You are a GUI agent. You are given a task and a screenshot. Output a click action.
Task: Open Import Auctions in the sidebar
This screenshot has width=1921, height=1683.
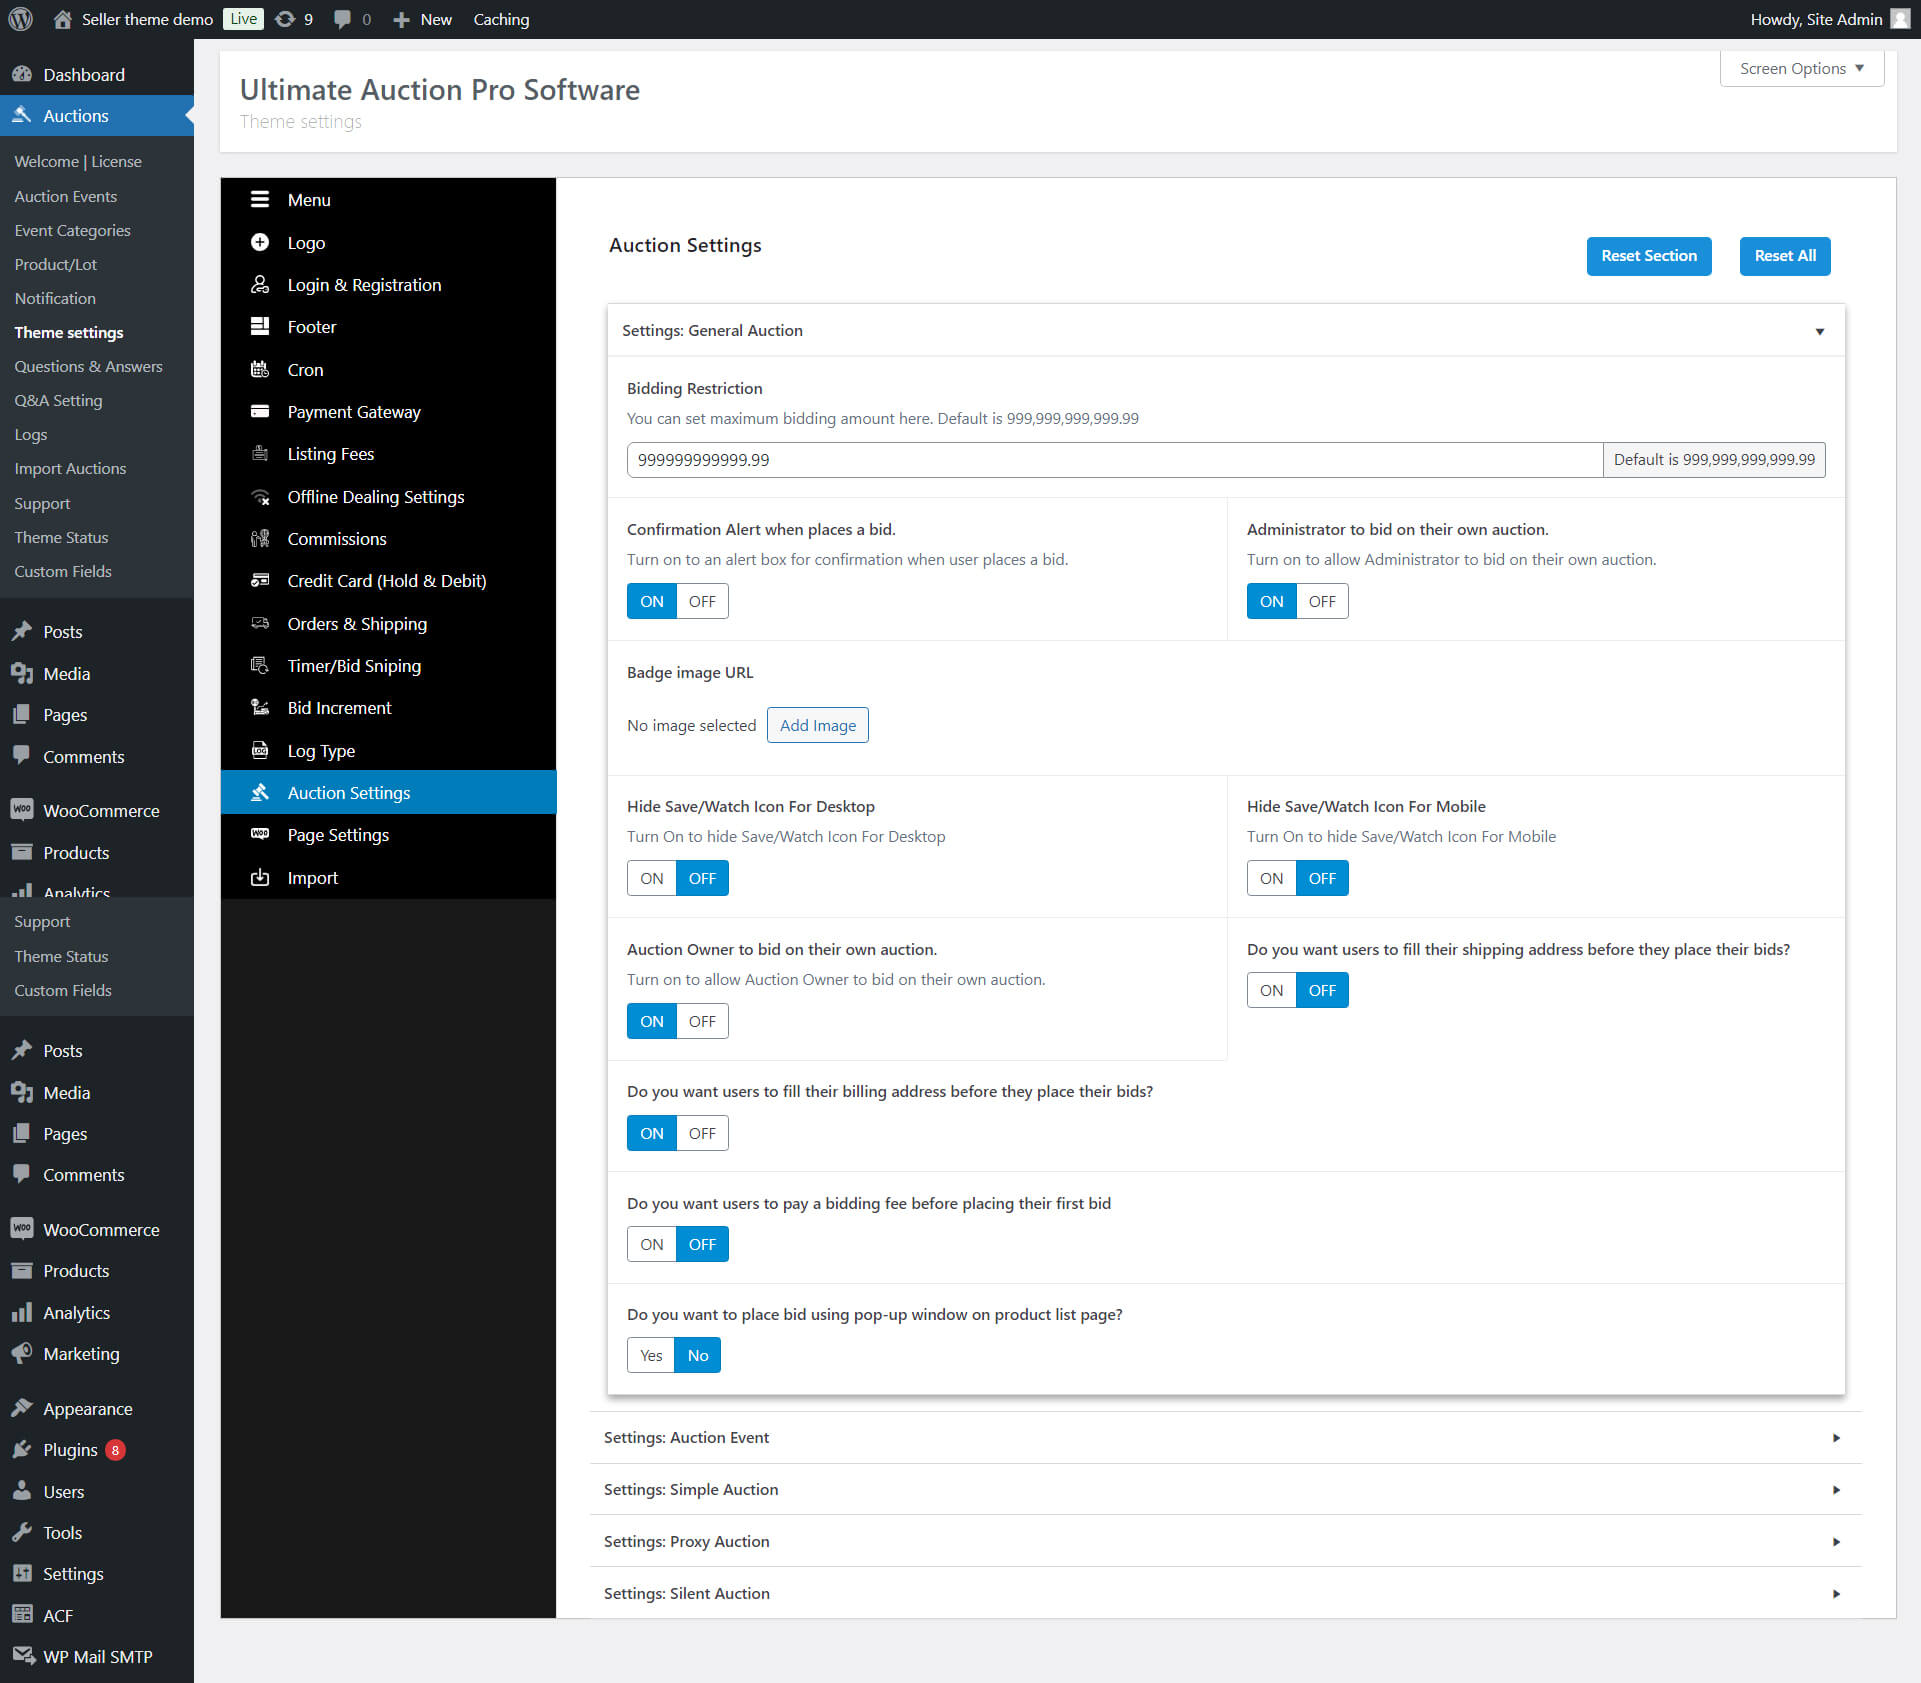click(x=70, y=468)
